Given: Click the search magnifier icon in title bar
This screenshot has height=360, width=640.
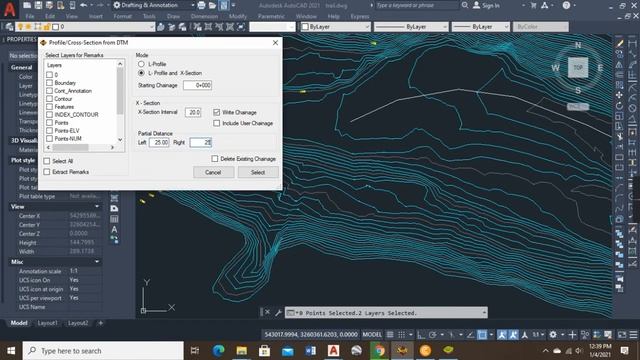Looking at the screenshot, I should pyautogui.click(x=465, y=5).
